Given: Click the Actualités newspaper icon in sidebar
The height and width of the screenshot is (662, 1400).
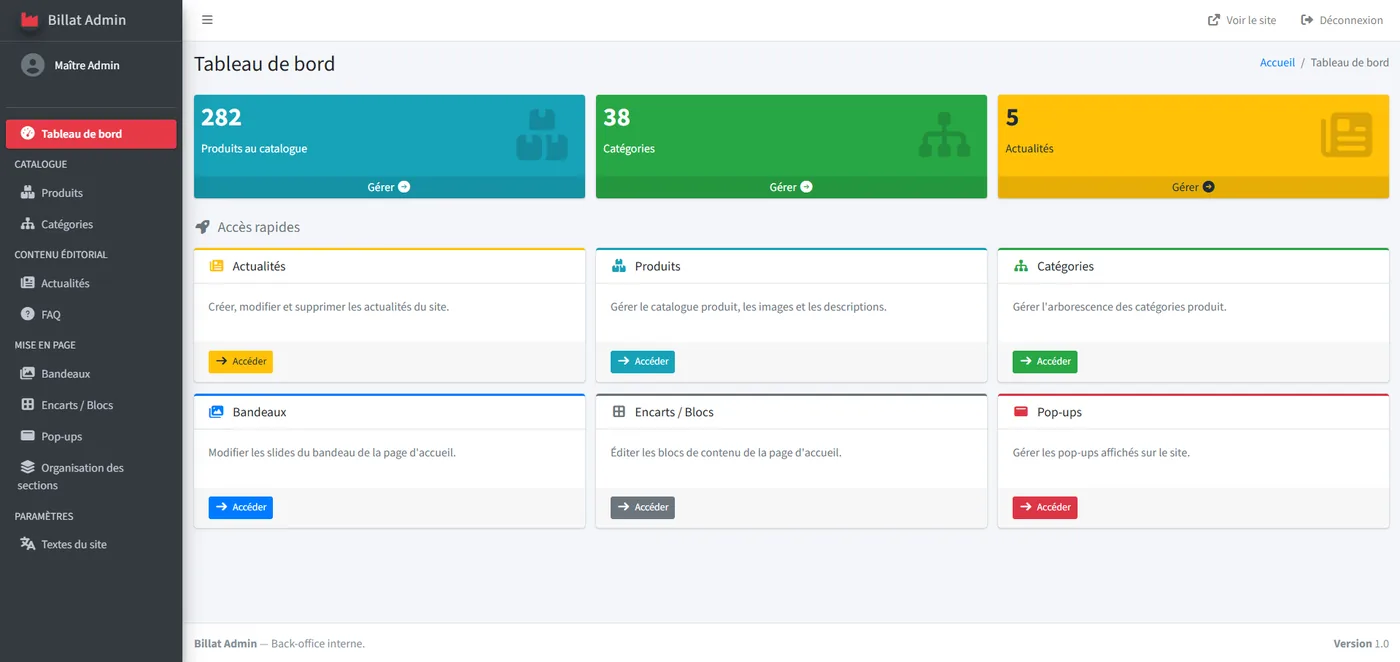Looking at the screenshot, I should pos(28,283).
